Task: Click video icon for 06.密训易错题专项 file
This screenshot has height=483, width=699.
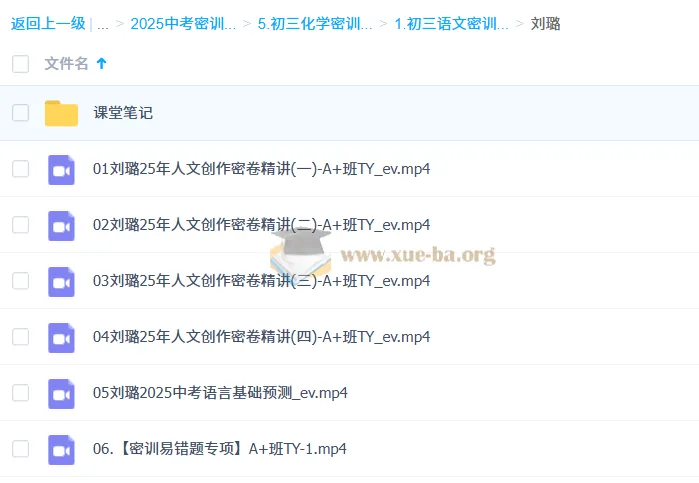Action: point(61,449)
